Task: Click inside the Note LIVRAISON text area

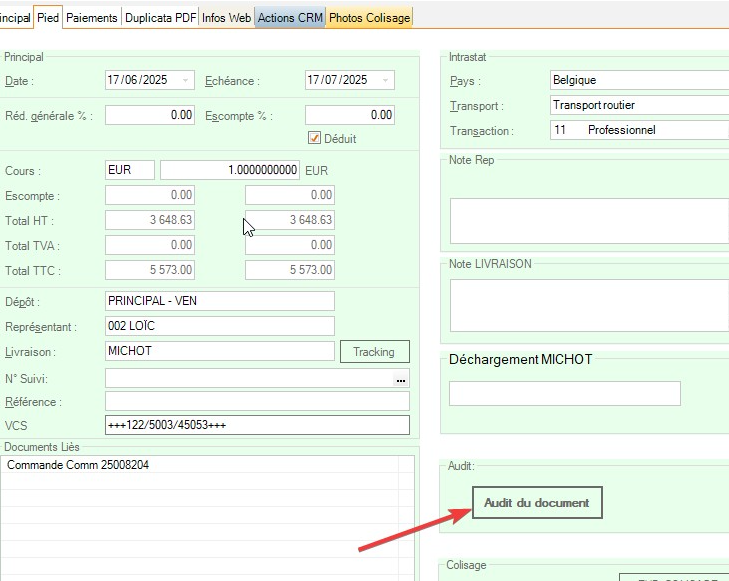Action: 589,305
